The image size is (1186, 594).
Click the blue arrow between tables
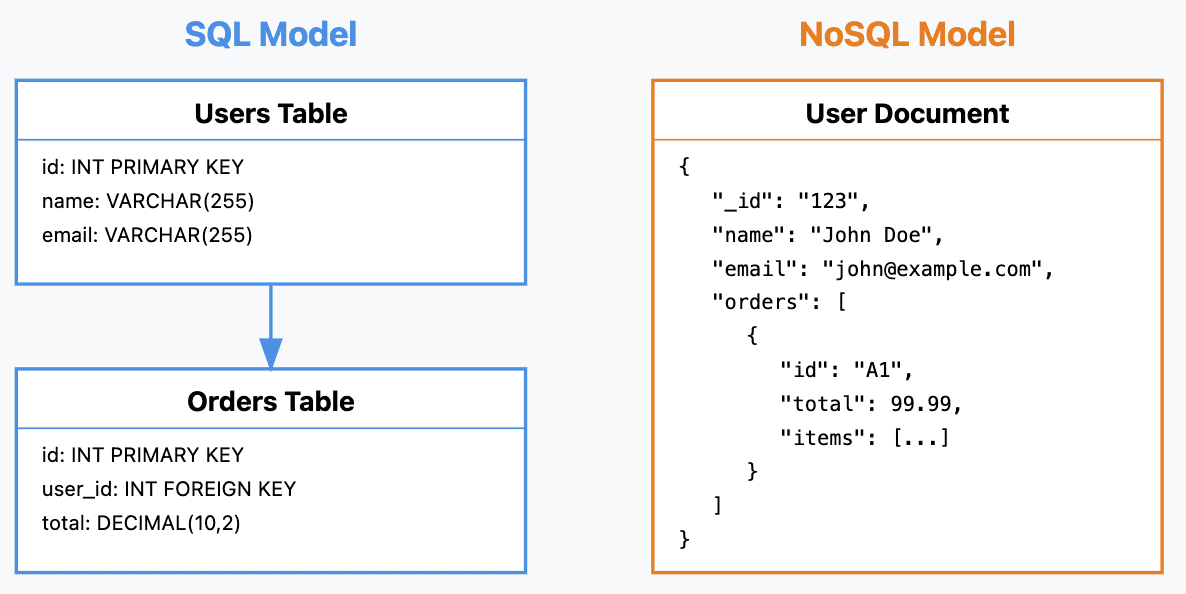(x=271, y=327)
